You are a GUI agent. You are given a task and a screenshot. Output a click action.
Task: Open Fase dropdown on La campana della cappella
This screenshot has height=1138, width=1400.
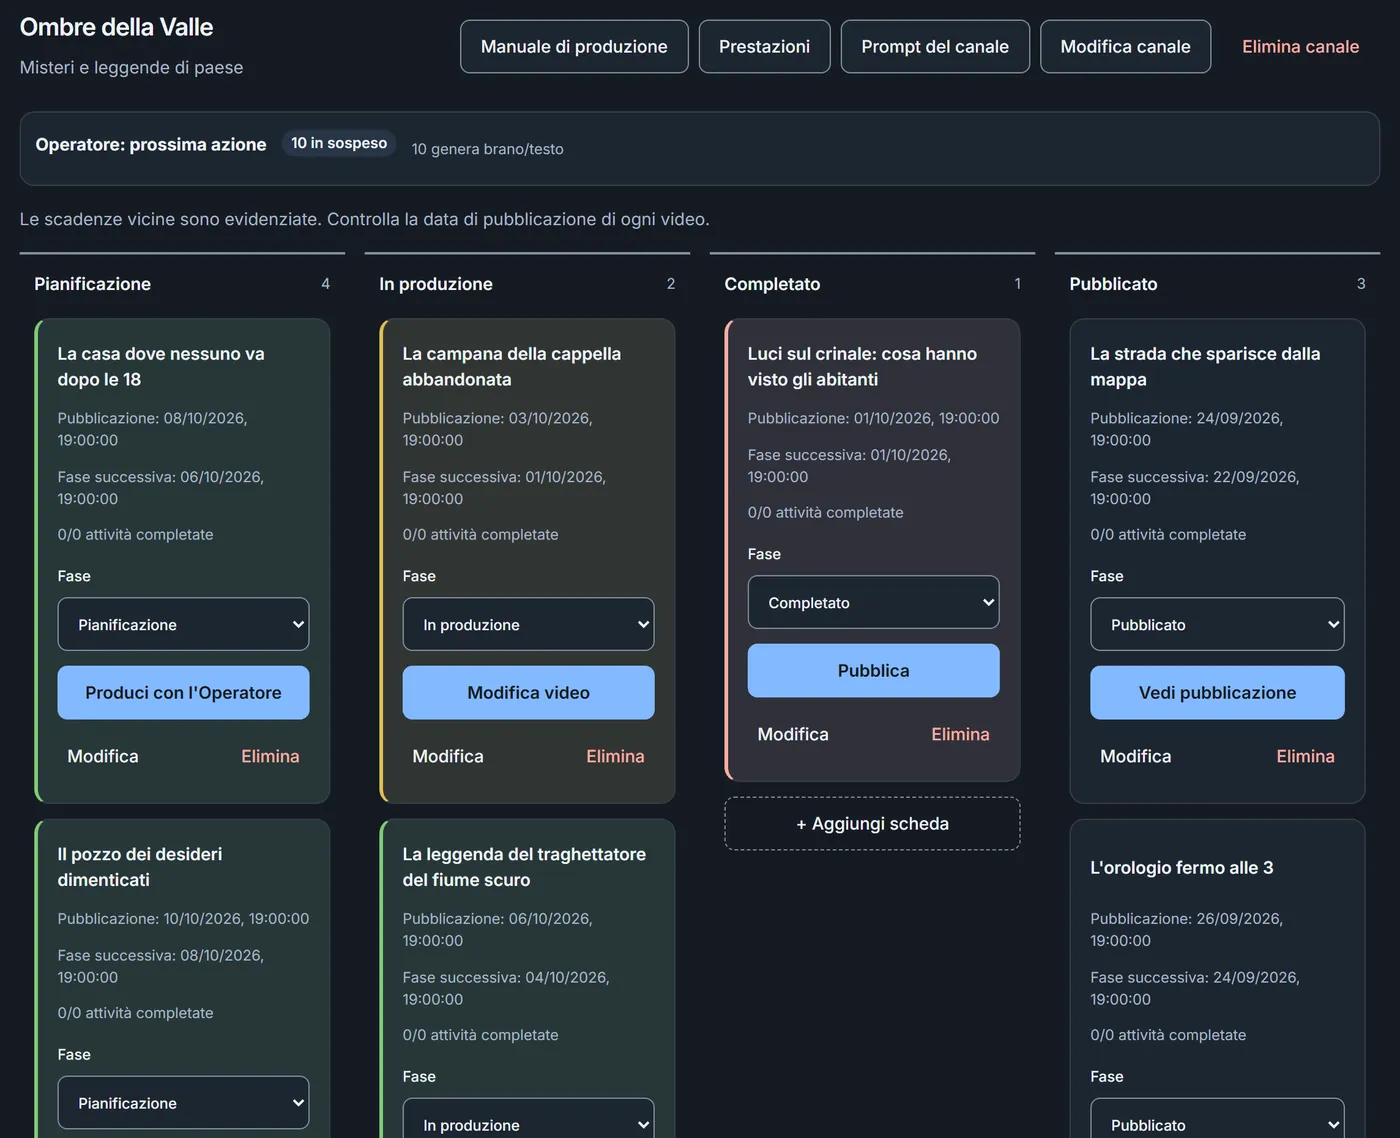(528, 624)
